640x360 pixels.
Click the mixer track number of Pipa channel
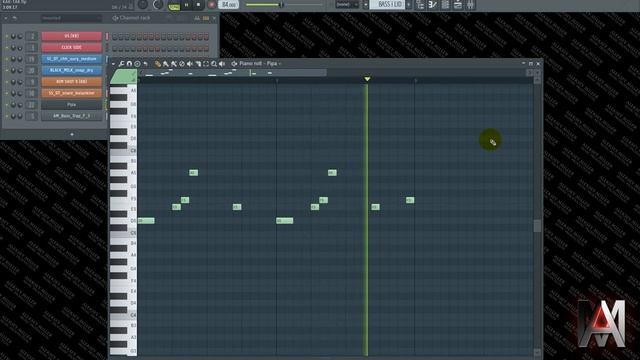[32, 105]
